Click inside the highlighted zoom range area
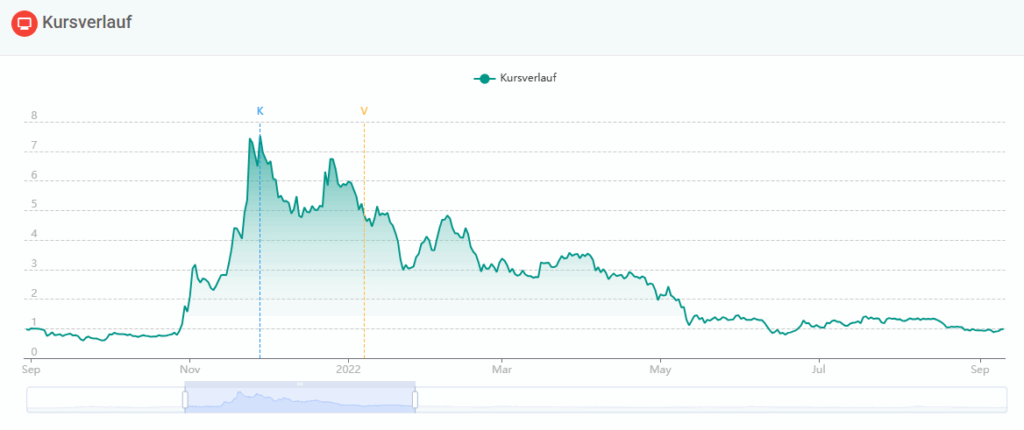This screenshot has width=1024, height=430. click(300, 400)
